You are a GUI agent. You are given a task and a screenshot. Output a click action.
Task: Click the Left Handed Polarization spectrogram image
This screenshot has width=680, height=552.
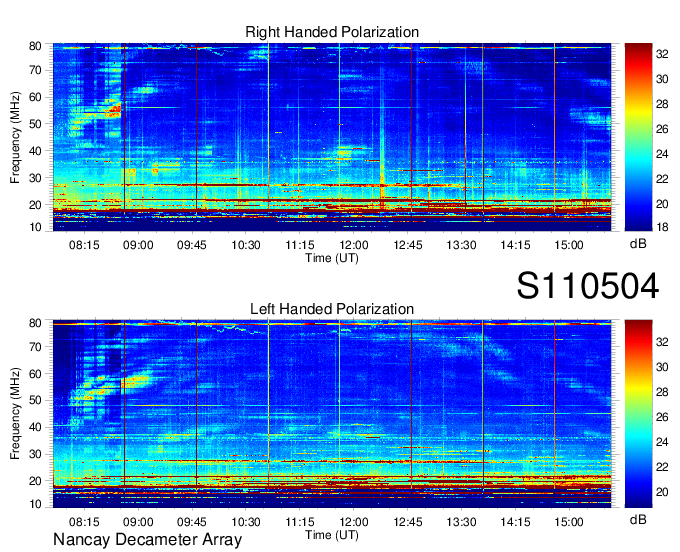pyautogui.click(x=332, y=414)
